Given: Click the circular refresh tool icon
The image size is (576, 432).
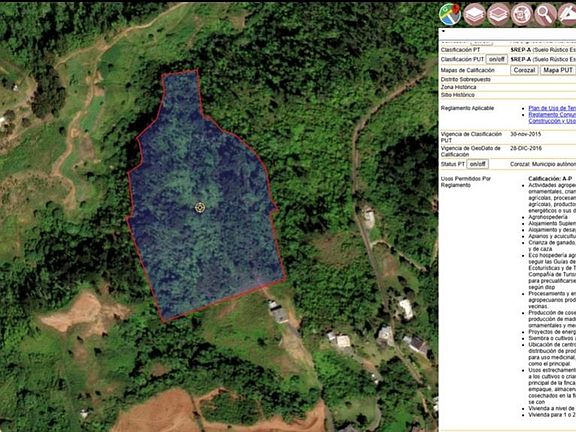Looking at the screenshot, I should click(x=522, y=14).
